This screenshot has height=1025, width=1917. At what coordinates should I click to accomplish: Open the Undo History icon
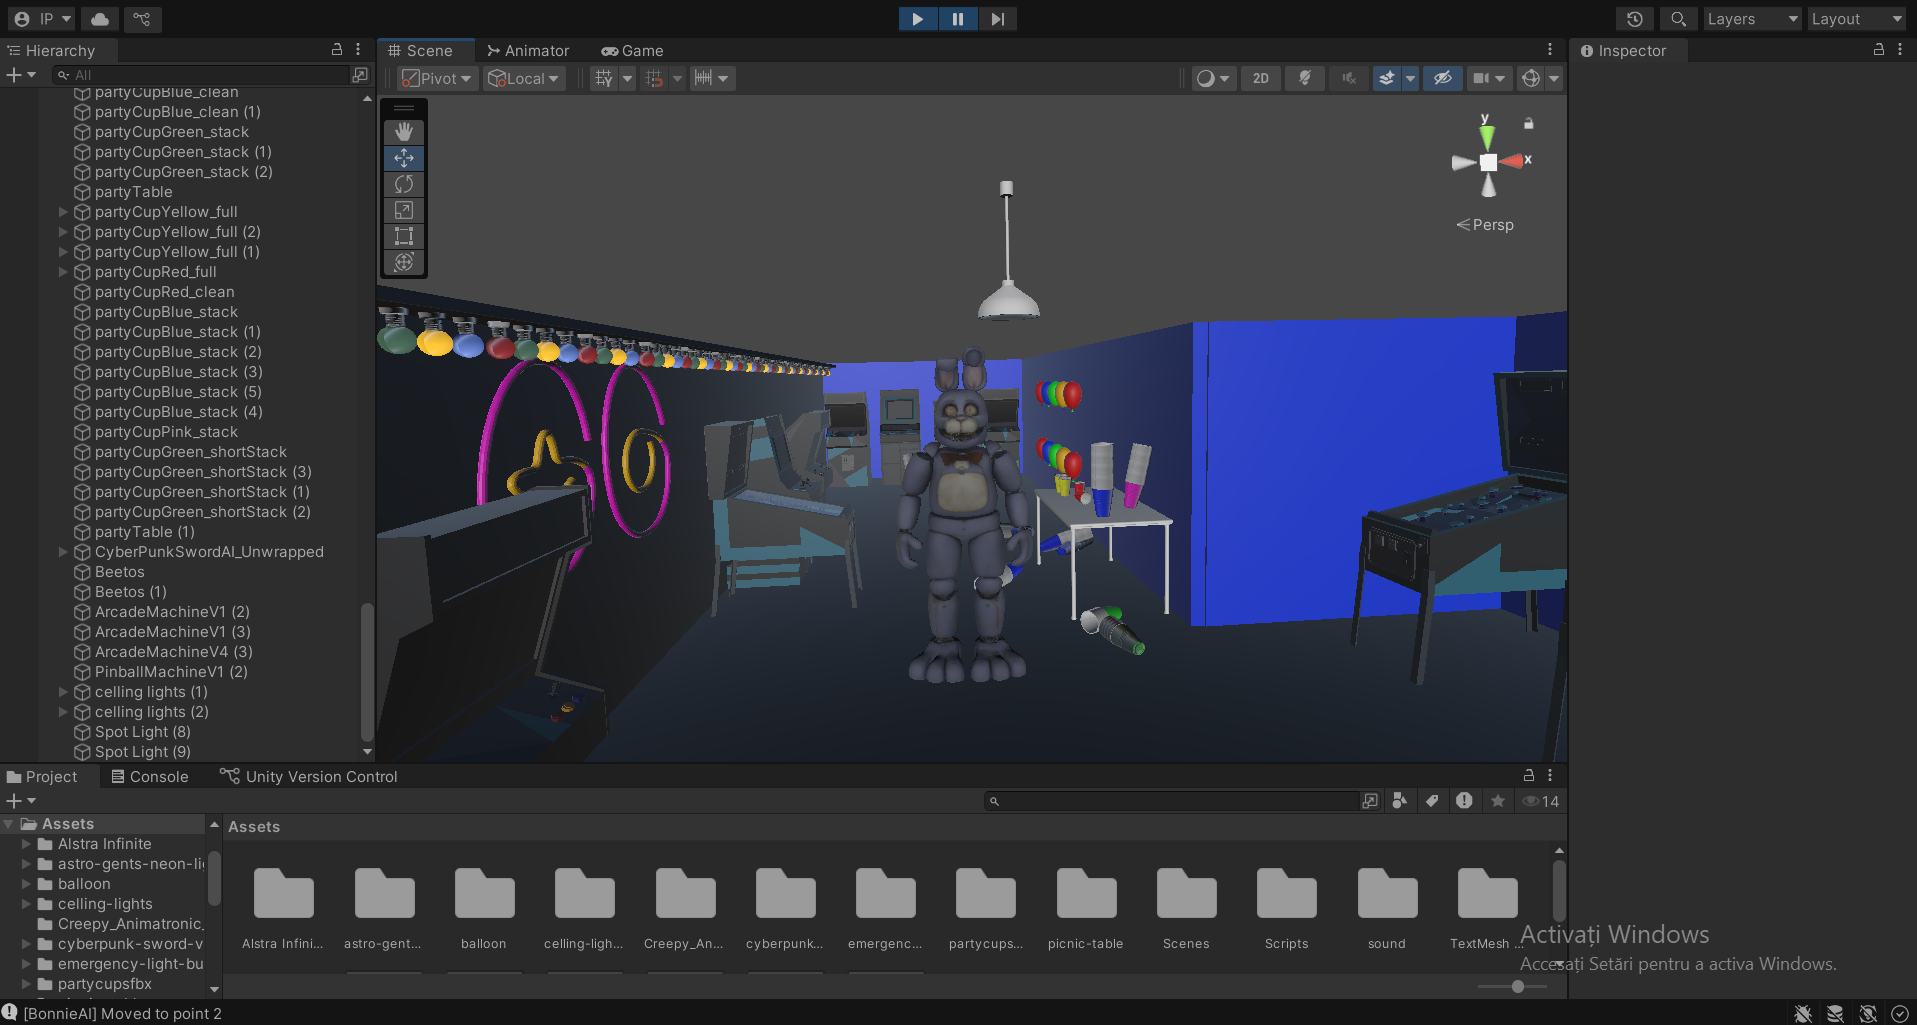(x=1635, y=19)
